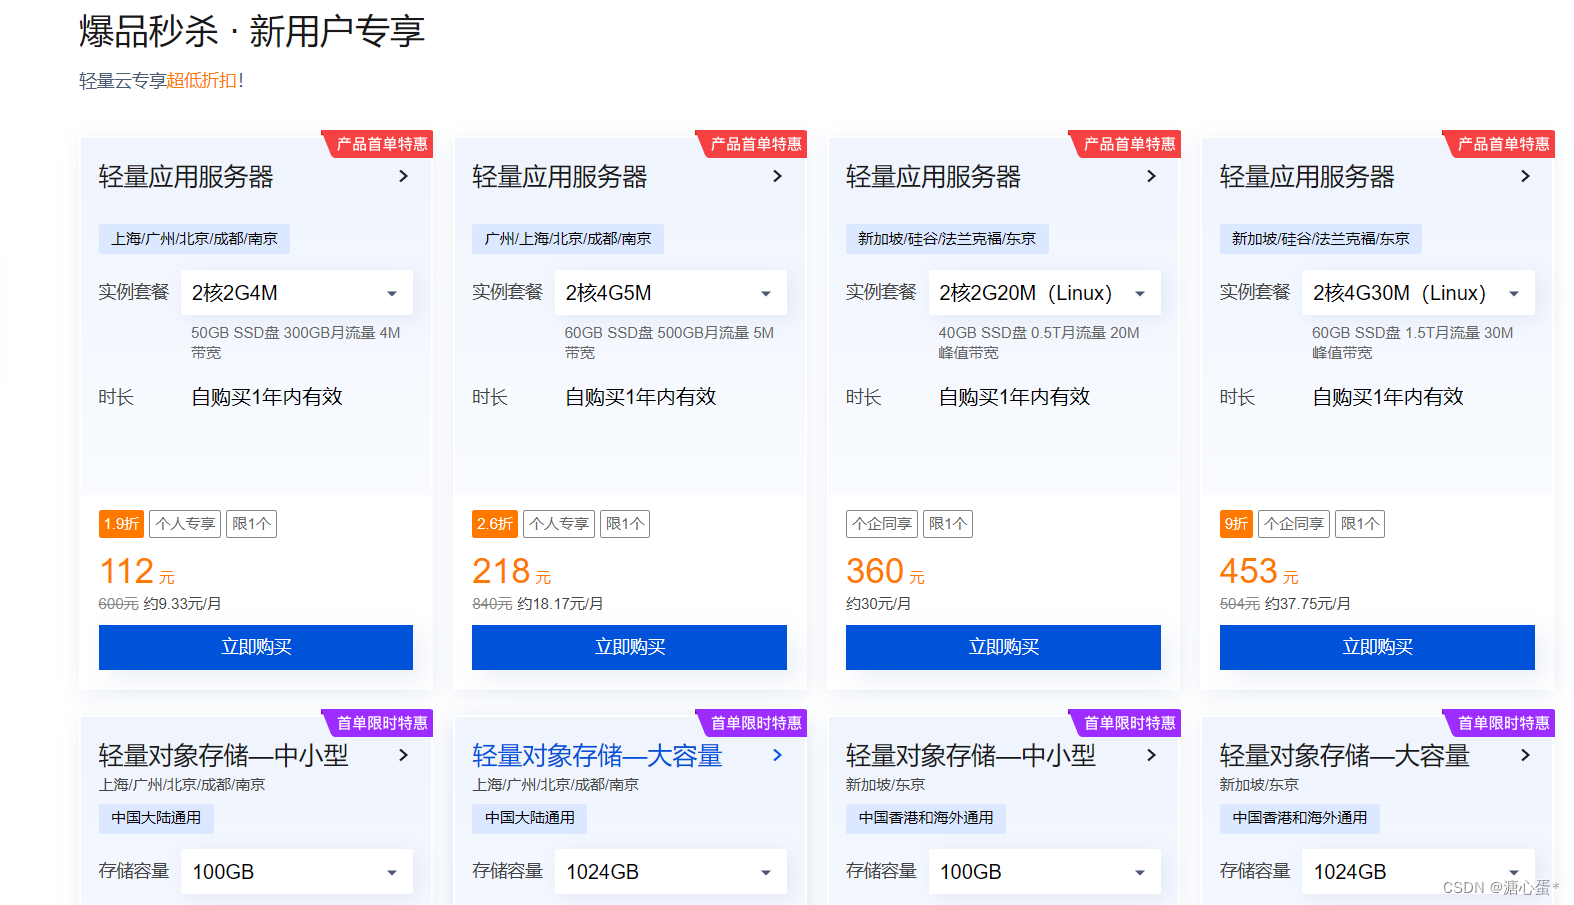Click the 1.9折 discount badge
Screen dimensions: 1574x905
121,524
